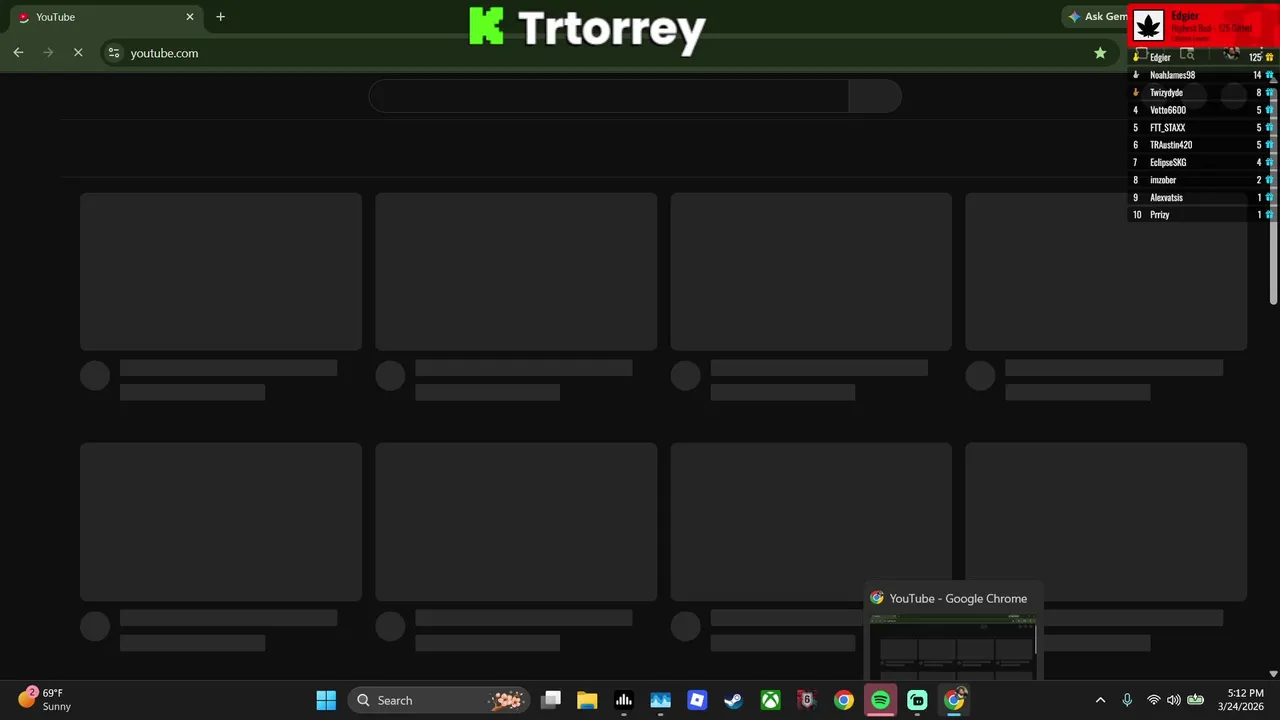Launch Roblox from the taskbar

click(697, 700)
